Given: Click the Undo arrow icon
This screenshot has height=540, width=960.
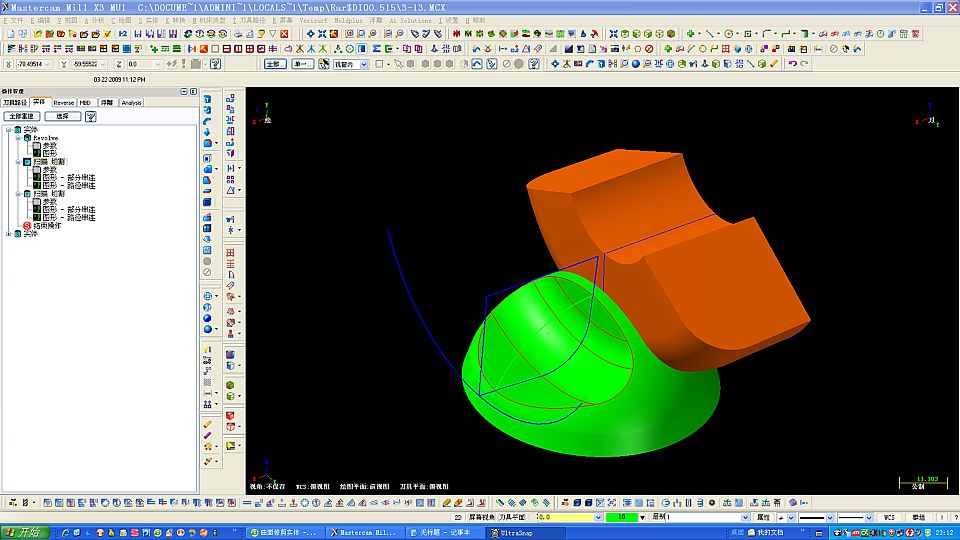Looking at the screenshot, I should point(793,64).
